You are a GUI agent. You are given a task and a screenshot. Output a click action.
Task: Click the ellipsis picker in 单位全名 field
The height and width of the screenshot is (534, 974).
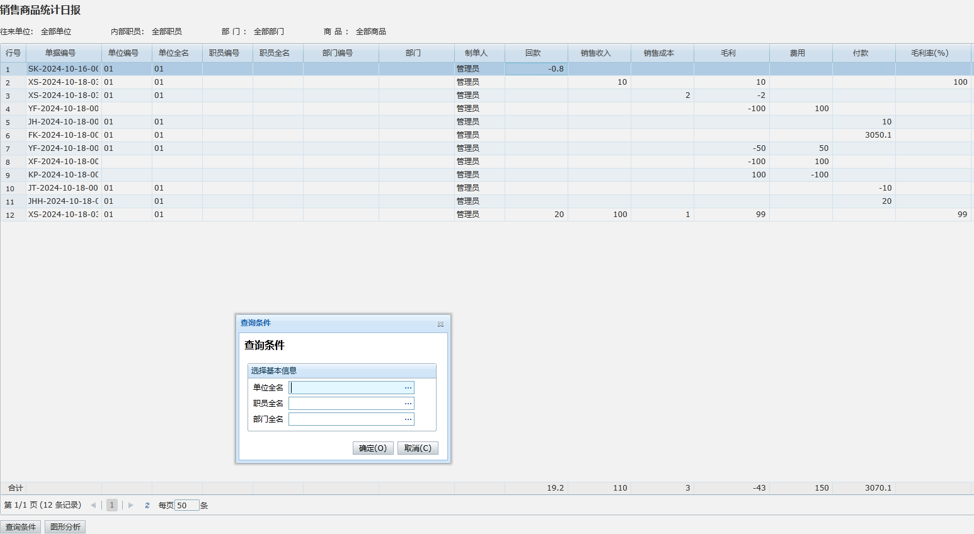coord(408,388)
